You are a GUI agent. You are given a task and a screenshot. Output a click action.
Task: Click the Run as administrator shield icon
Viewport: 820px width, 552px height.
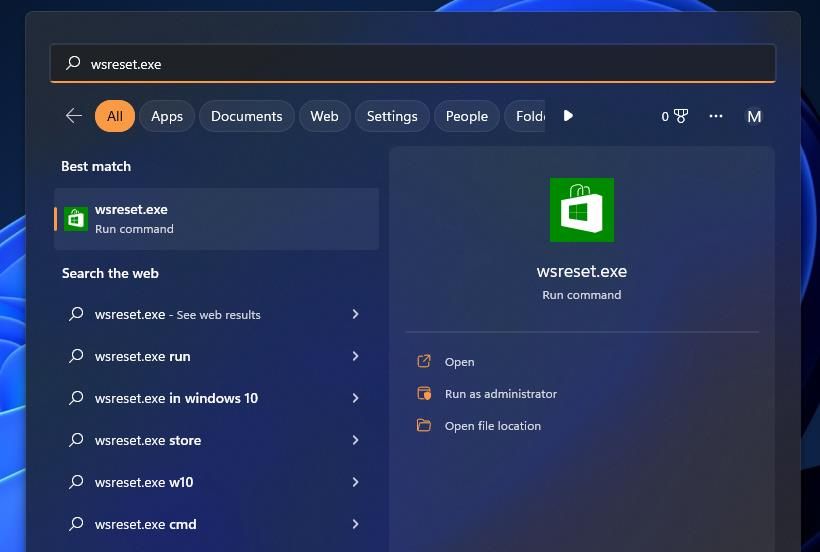click(x=424, y=393)
